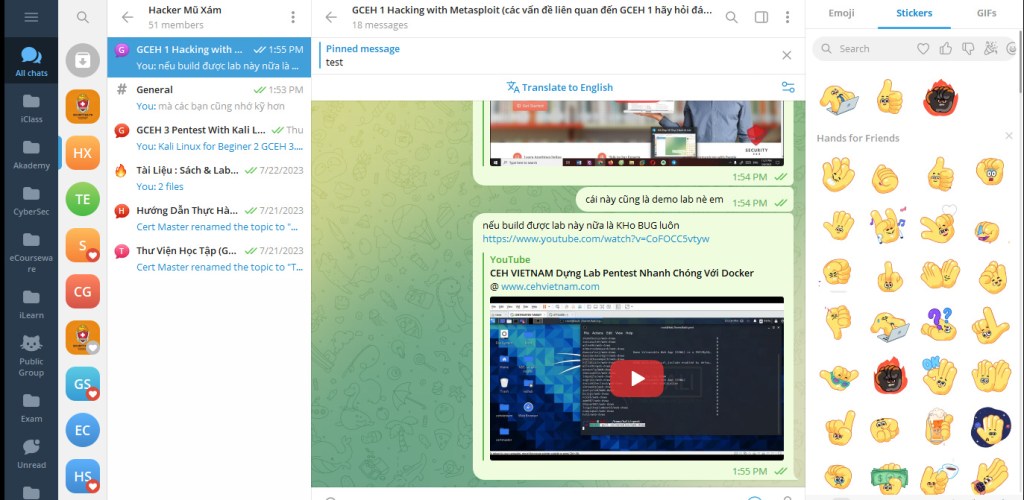
Task: Toggle the right side panel view
Action: (x=761, y=17)
